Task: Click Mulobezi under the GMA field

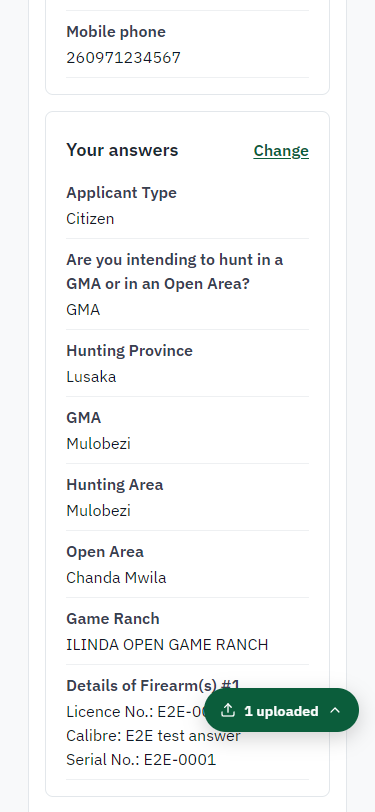Action: 98,444
